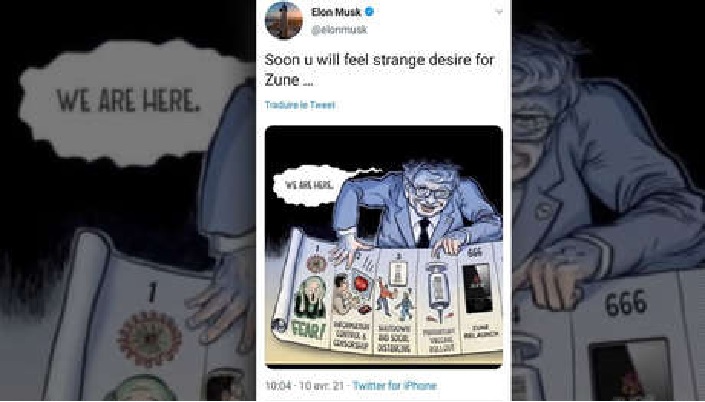Click the small "WE ARE HERE." bubble inside the tweet image
The width and height of the screenshot is (705, 402).
309,185
